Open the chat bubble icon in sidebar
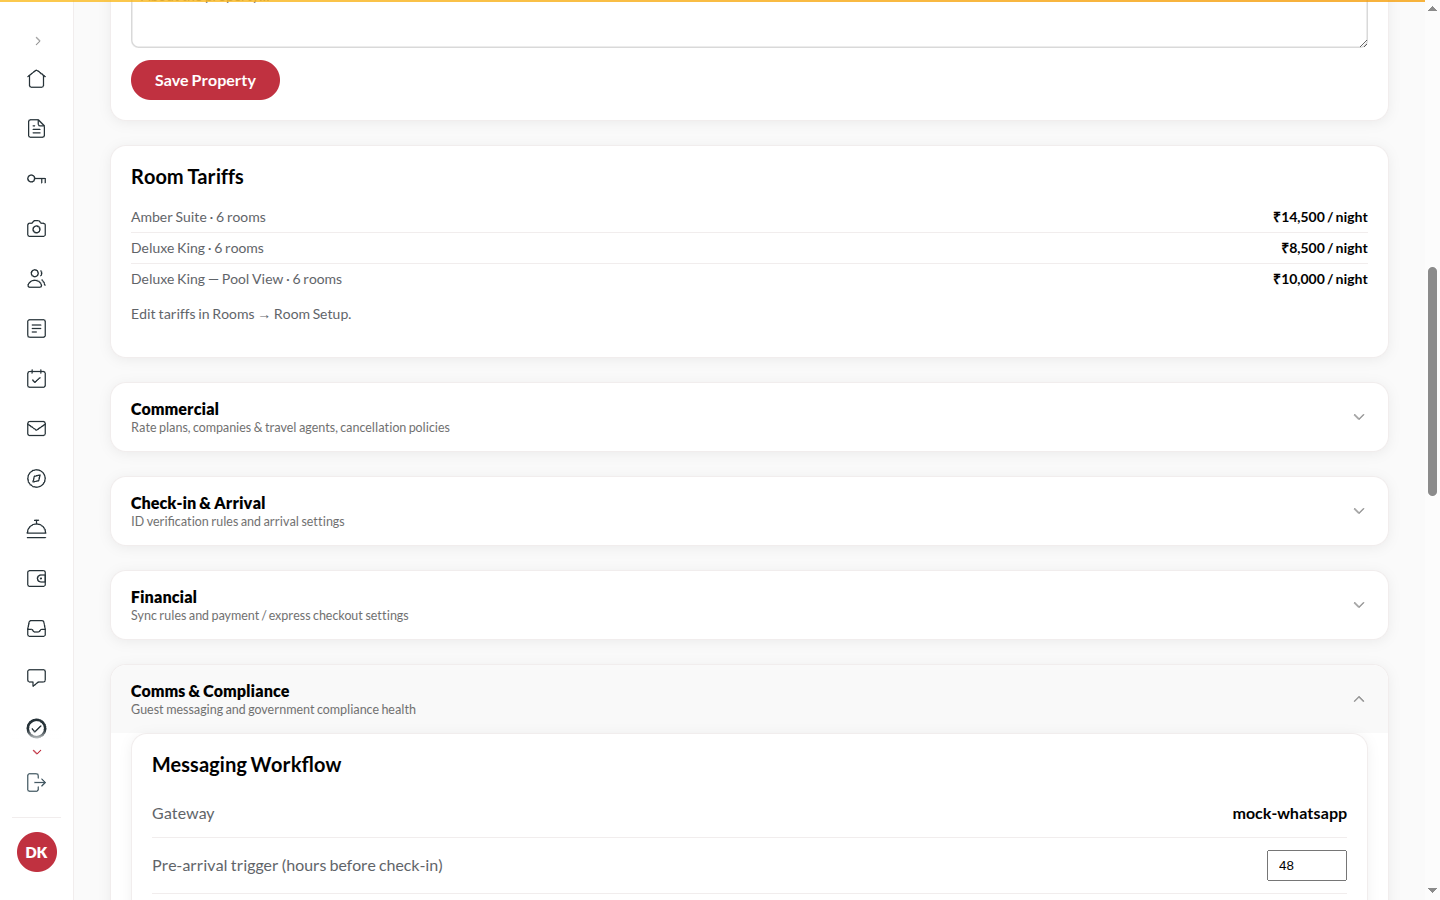Viewport: 1440px width, 900px height. pos(37,679)
